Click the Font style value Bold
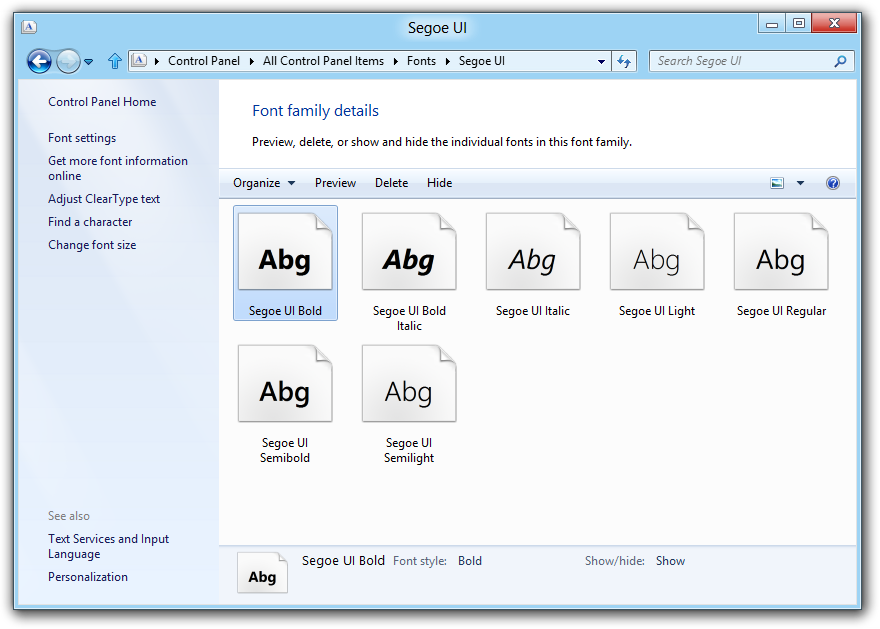 pyautogui.click(x=470, y=561)
